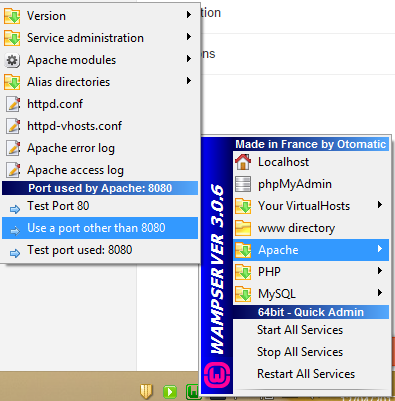Click the yellow shield tray icon in taskbar
The width and height of the screenshot is (395, 401).
146,391
